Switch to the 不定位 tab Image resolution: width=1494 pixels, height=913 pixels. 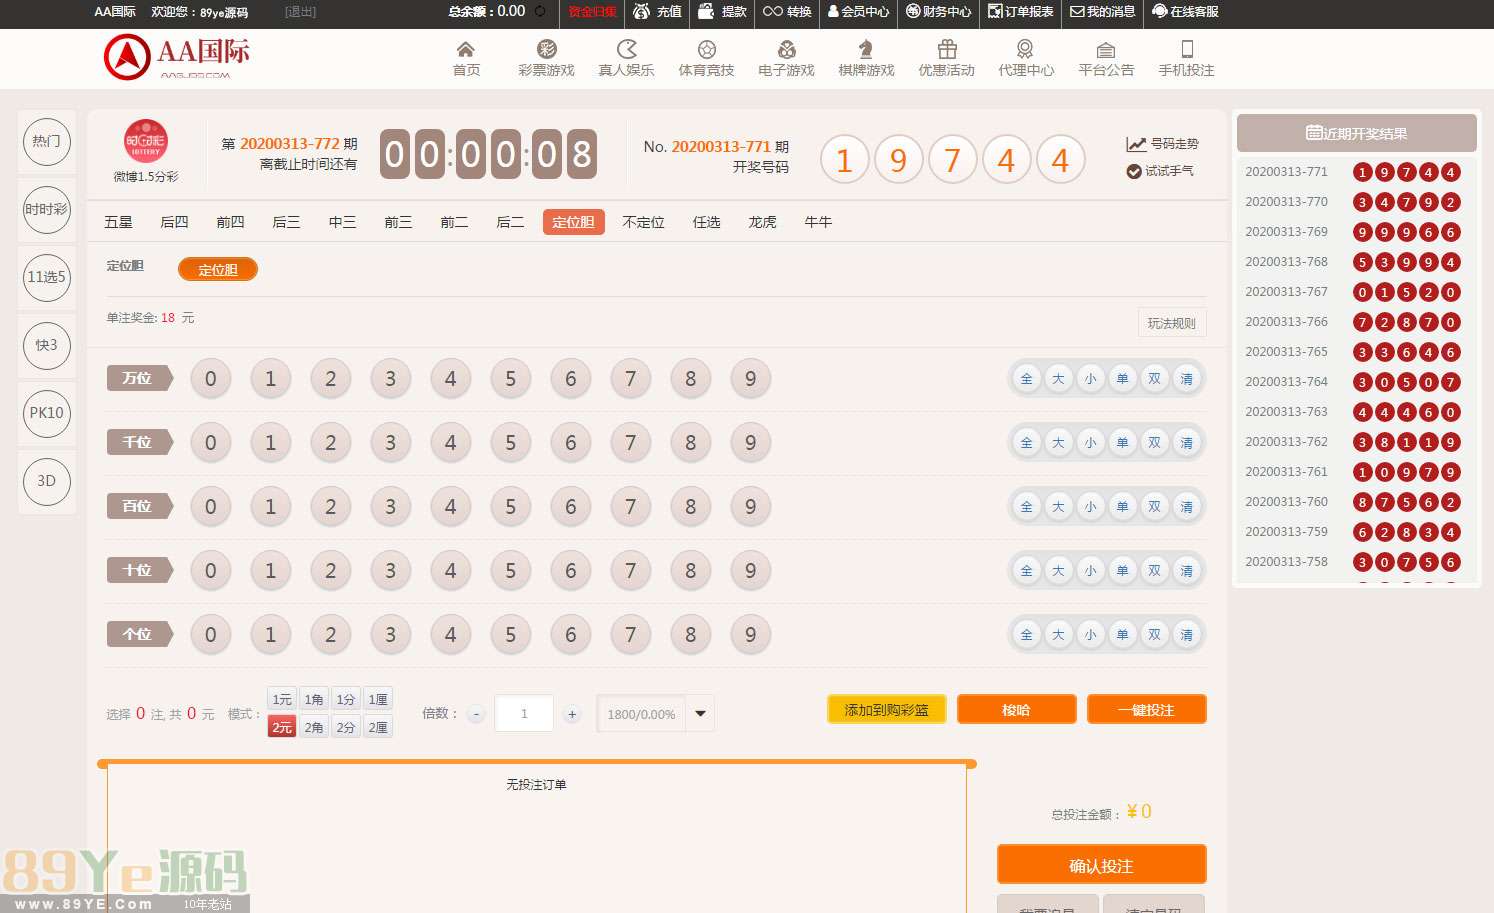(643, 222)
